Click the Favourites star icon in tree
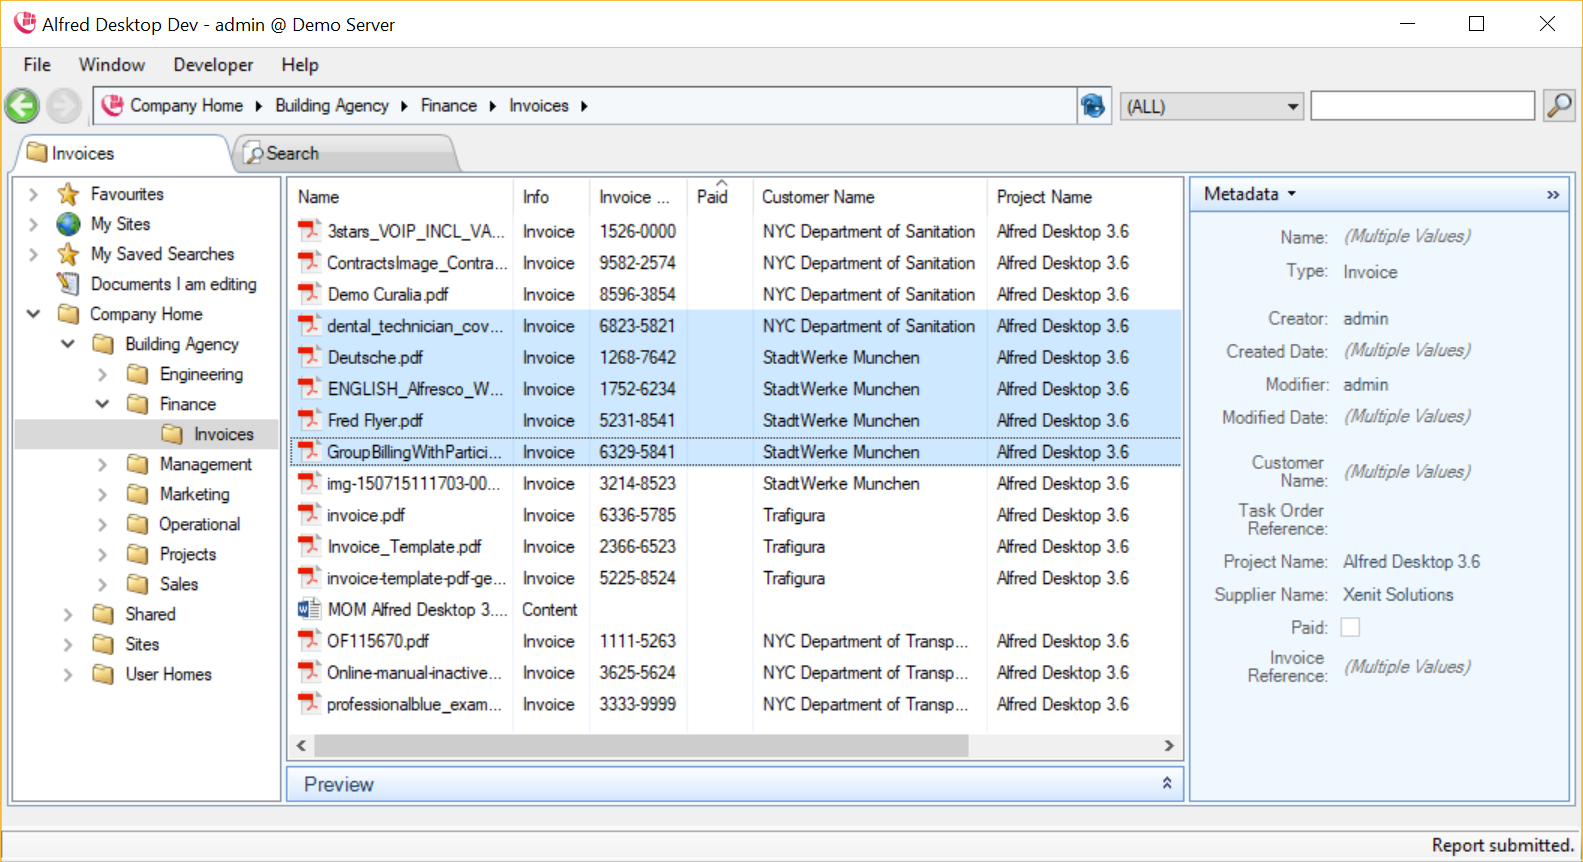The height and width of the screenshot is (862, 1583). (x=68, y=194)
